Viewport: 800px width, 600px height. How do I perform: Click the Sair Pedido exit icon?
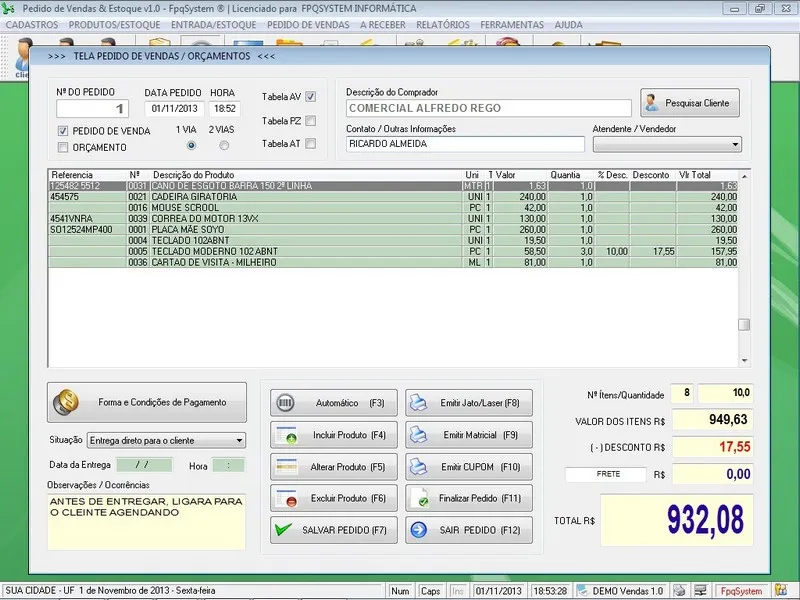(x=421, y=530)
